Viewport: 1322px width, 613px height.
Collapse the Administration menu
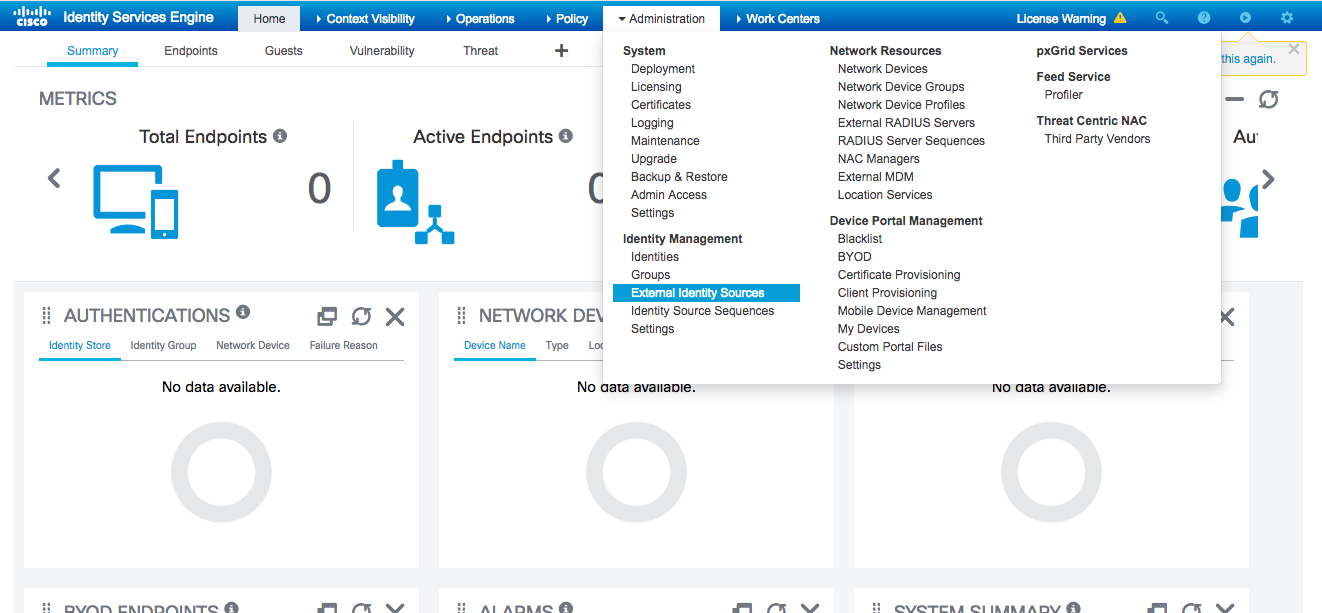(x=661, y=19)
